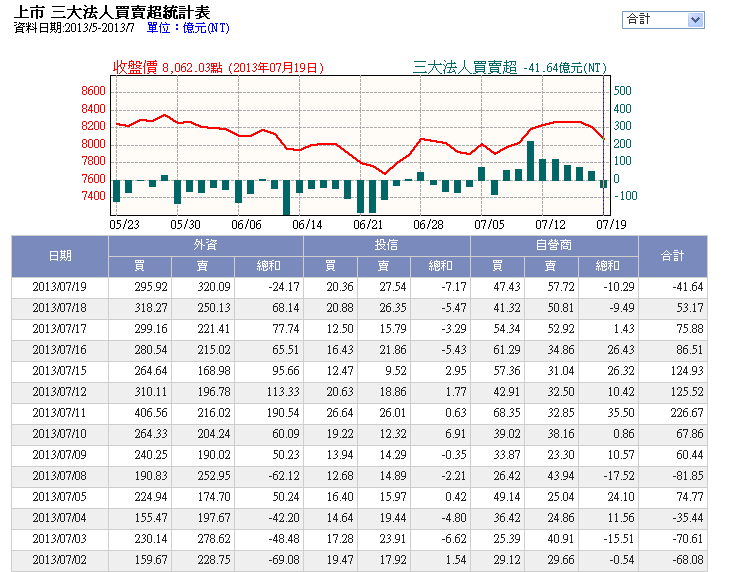The height and width of the screenshot is (572, 734).
Task: Click the 06/21 chart x-axis label
Action: pos(368,225)
